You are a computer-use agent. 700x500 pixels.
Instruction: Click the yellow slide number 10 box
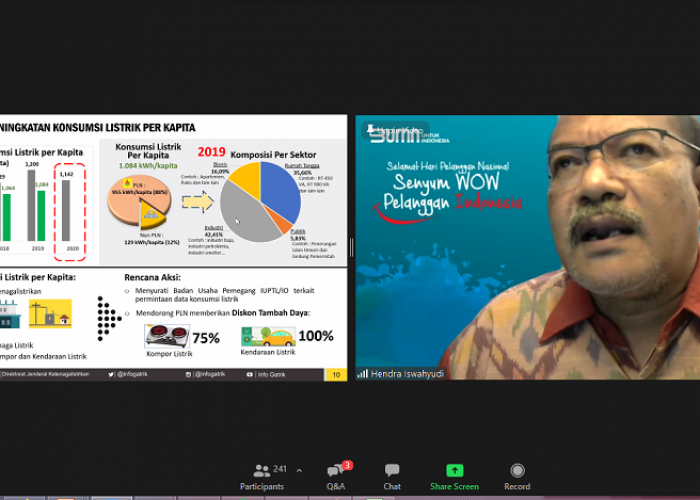(x=337, y=374)
